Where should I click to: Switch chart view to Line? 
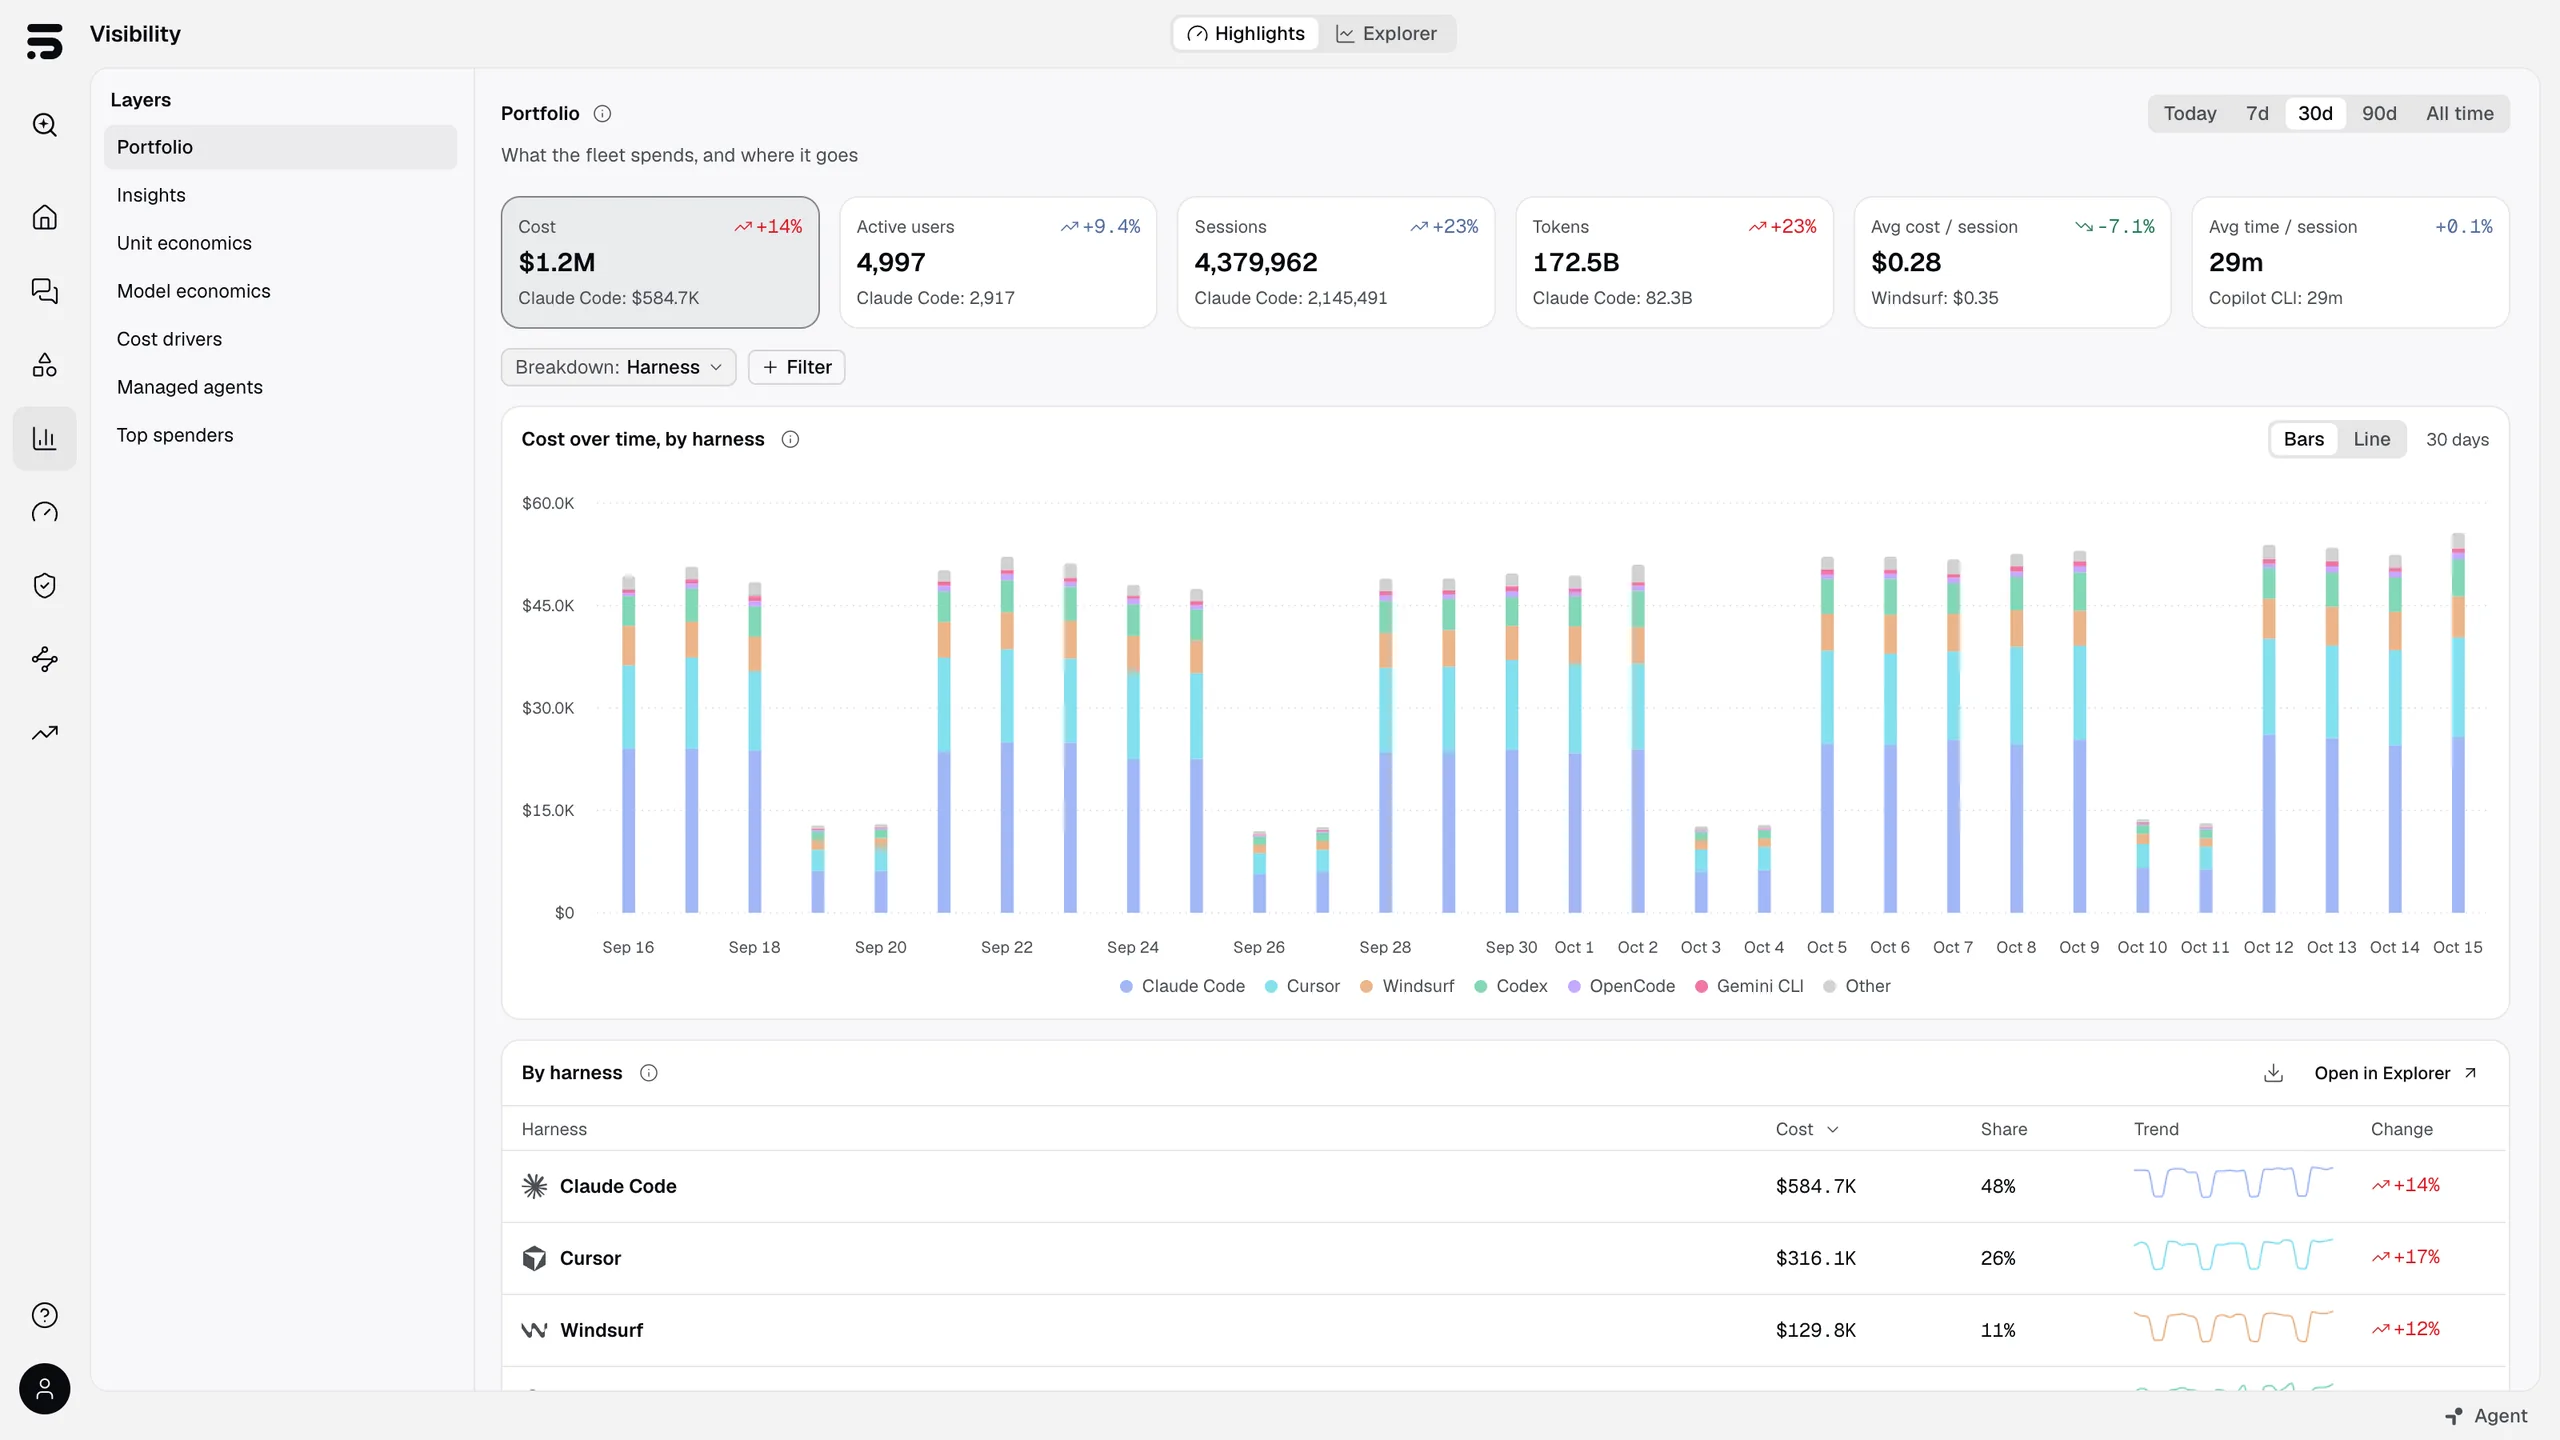pyautogui.click(x=2371, y=439)
